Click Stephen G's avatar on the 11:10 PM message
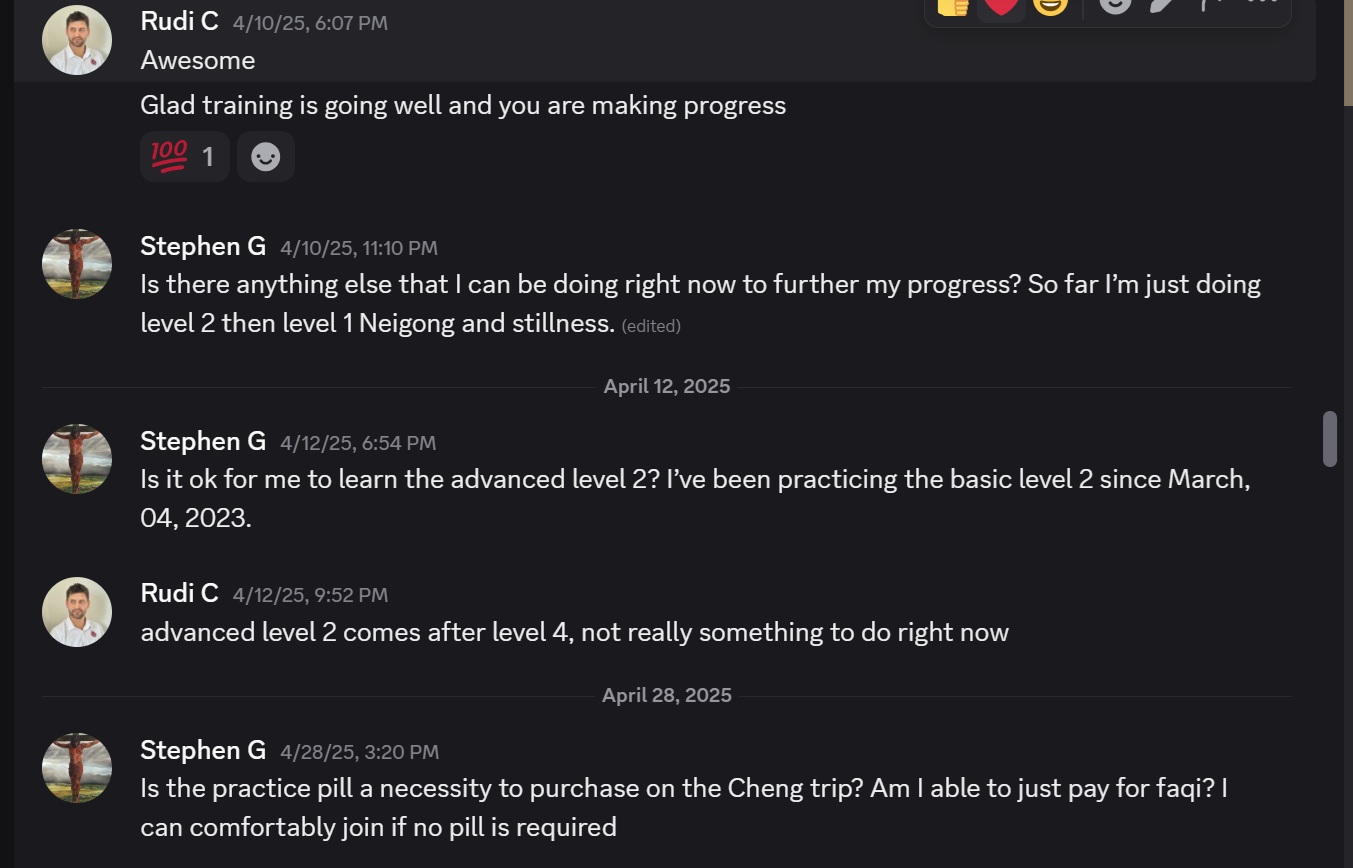This screenshot has width=1353, height=868. point(77,264)
